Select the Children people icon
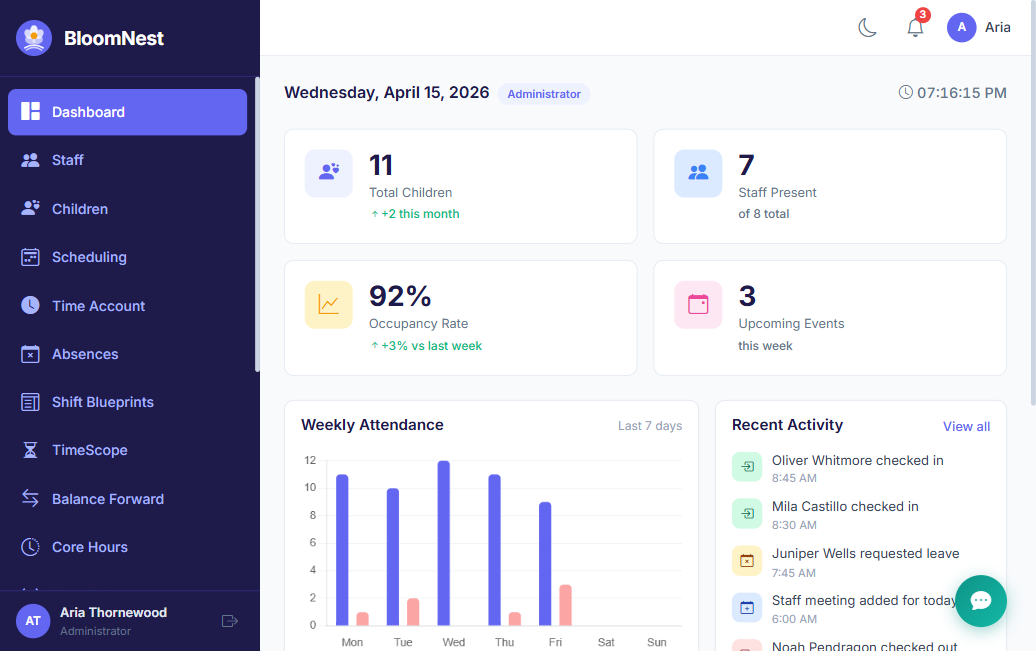Viewport: 1036px width, 651px height. click(33, 208)
